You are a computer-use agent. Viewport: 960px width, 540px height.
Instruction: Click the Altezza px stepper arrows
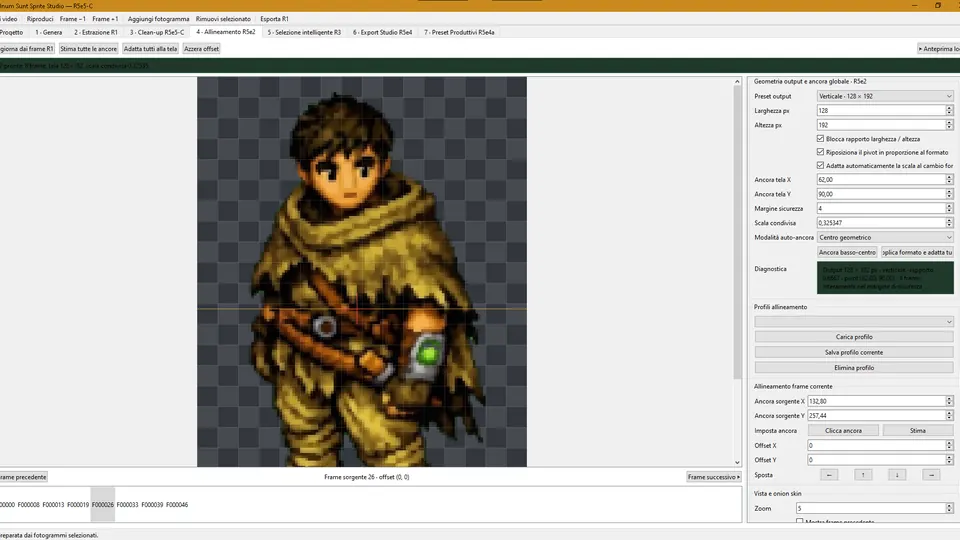tap(949, 124)
